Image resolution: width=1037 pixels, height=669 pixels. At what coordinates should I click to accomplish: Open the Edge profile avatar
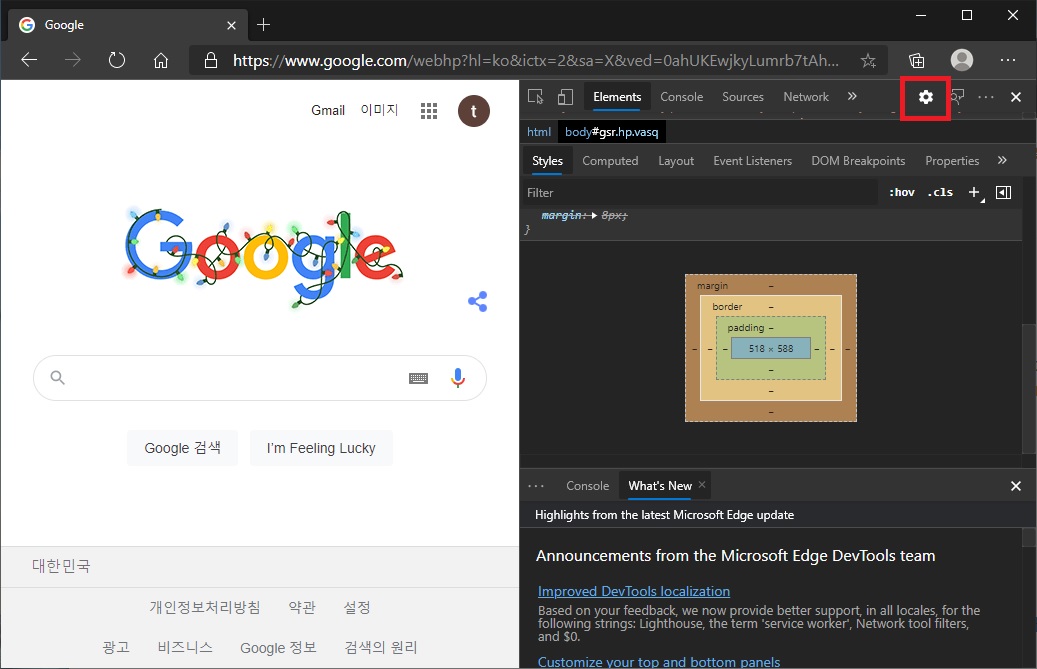(x=962, y=60)
